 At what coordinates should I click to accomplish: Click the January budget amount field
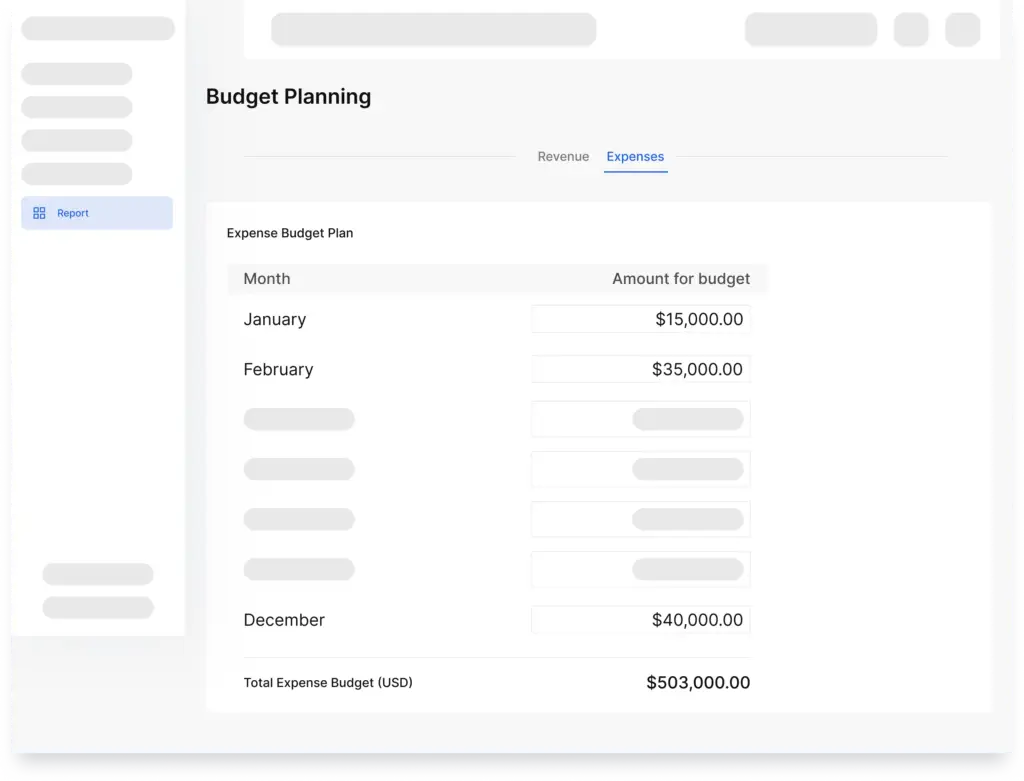[641, 320]
